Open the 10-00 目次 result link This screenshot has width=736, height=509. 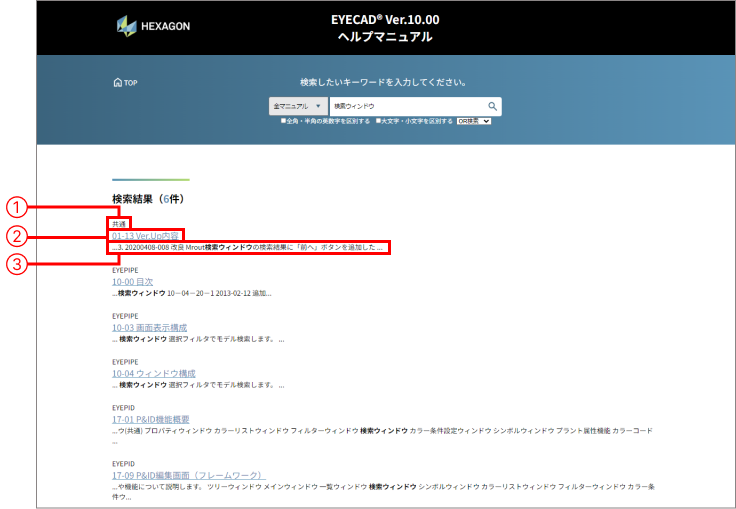point(132,282)
